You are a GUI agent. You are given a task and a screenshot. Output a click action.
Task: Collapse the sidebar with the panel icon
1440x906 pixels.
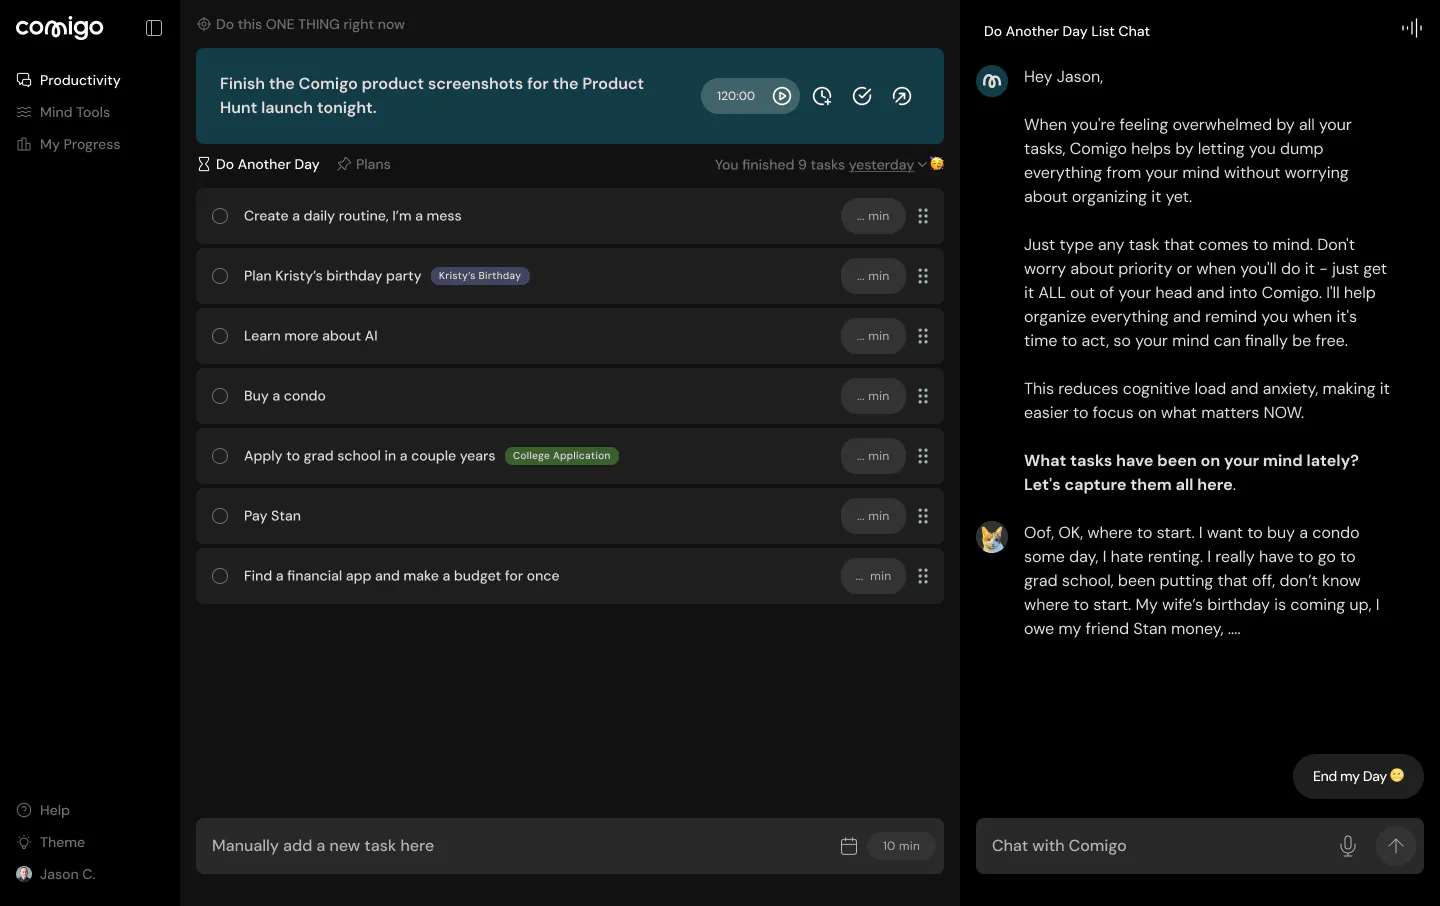click(154, 28)
